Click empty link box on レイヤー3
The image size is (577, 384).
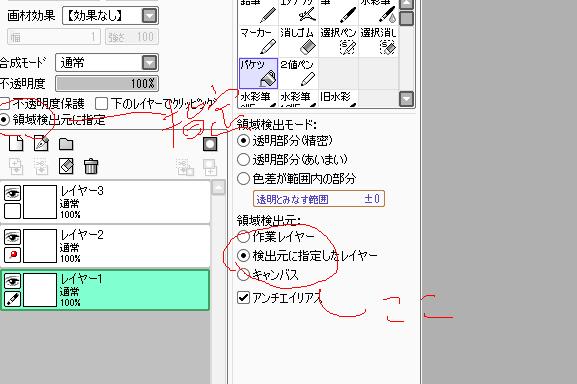pos(13,211)
